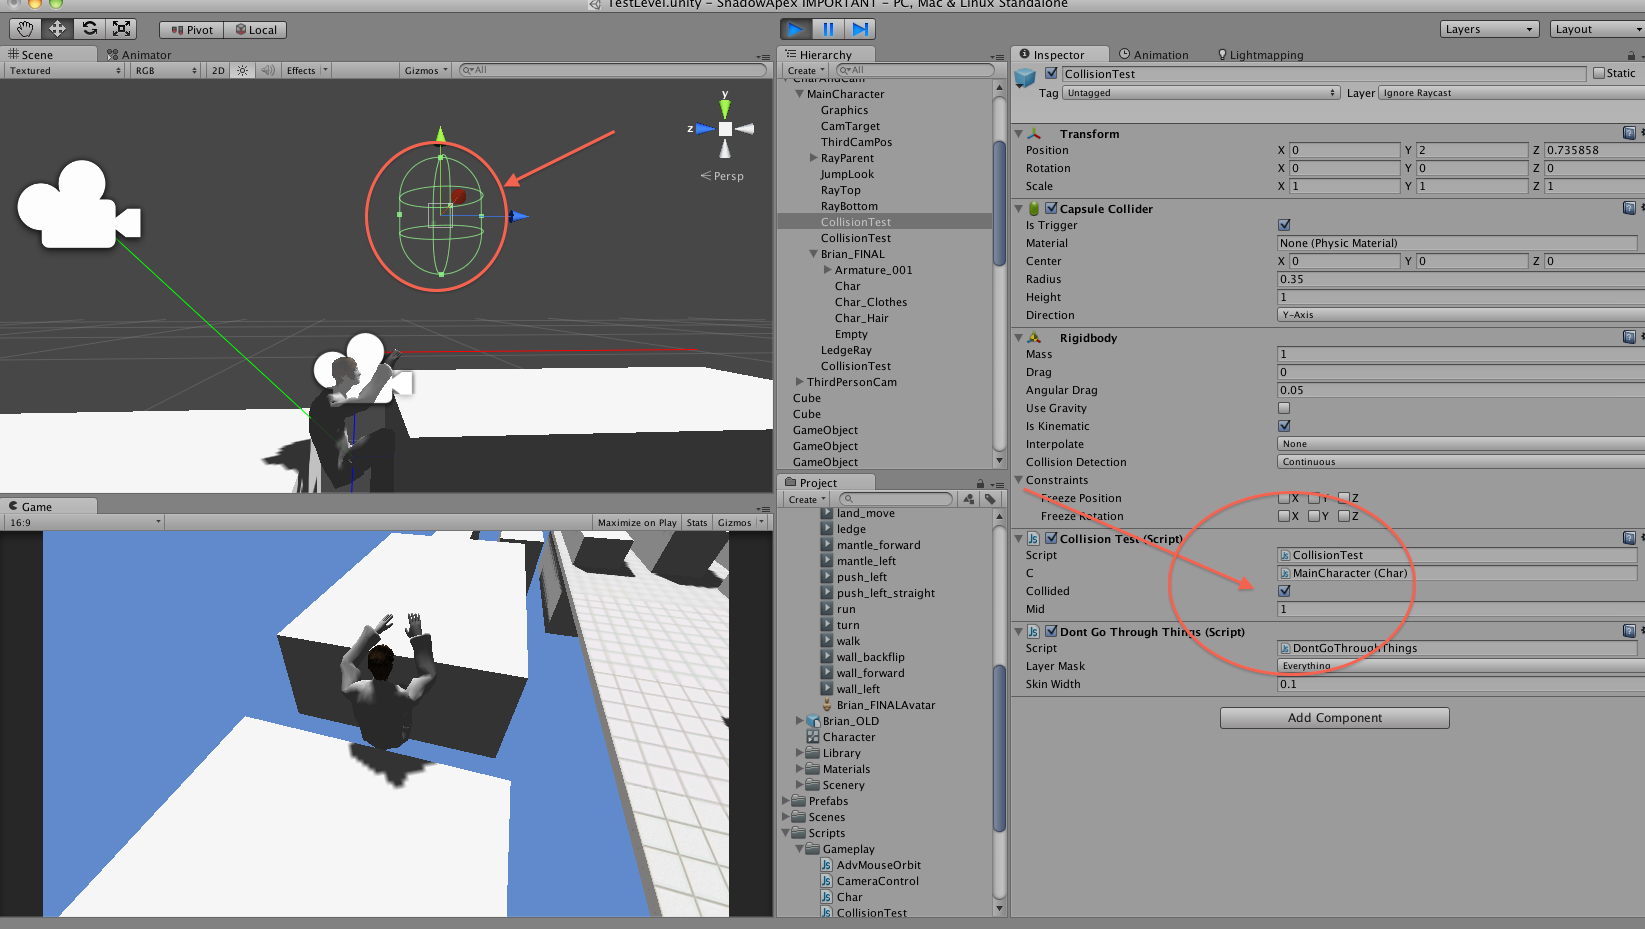Select the Scene tab
The height and width of the screenshot is (929, 1645).
point(49,55)
